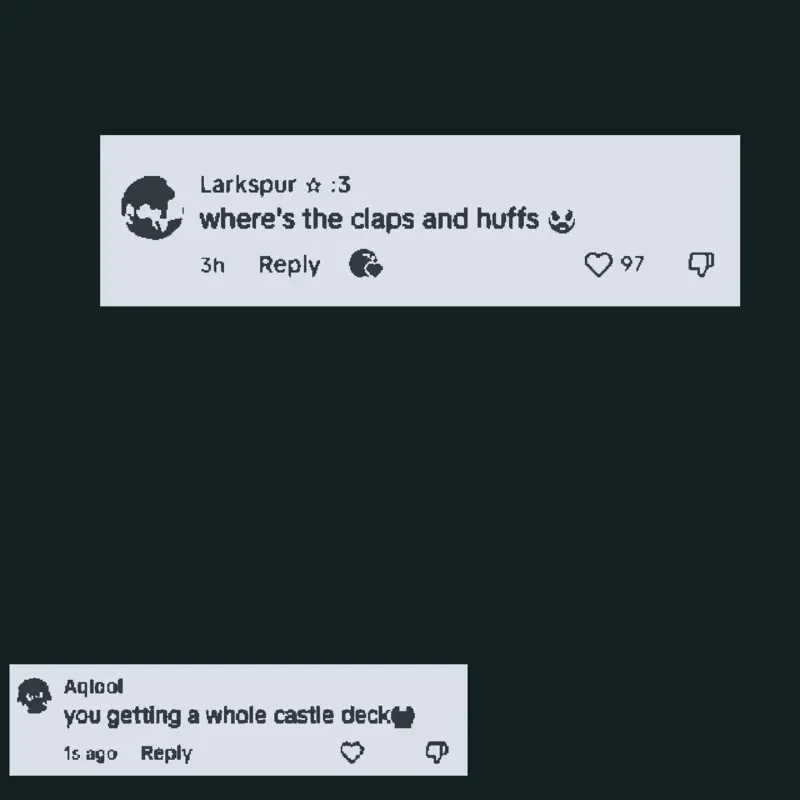The image size is (800, 800).
Task: Click the creator-liked badge beside Larkspur's Reply
Action: [366, 264]
